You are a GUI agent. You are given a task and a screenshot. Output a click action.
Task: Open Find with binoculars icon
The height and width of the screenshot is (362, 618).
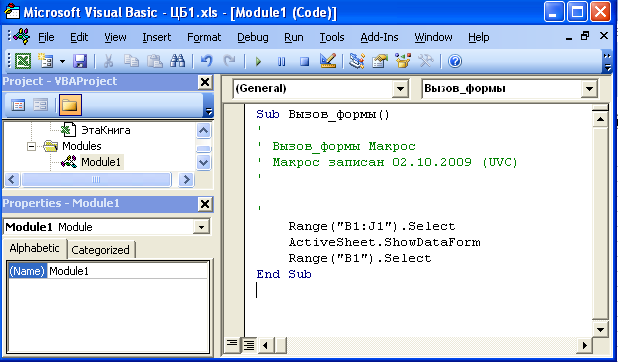177,61
